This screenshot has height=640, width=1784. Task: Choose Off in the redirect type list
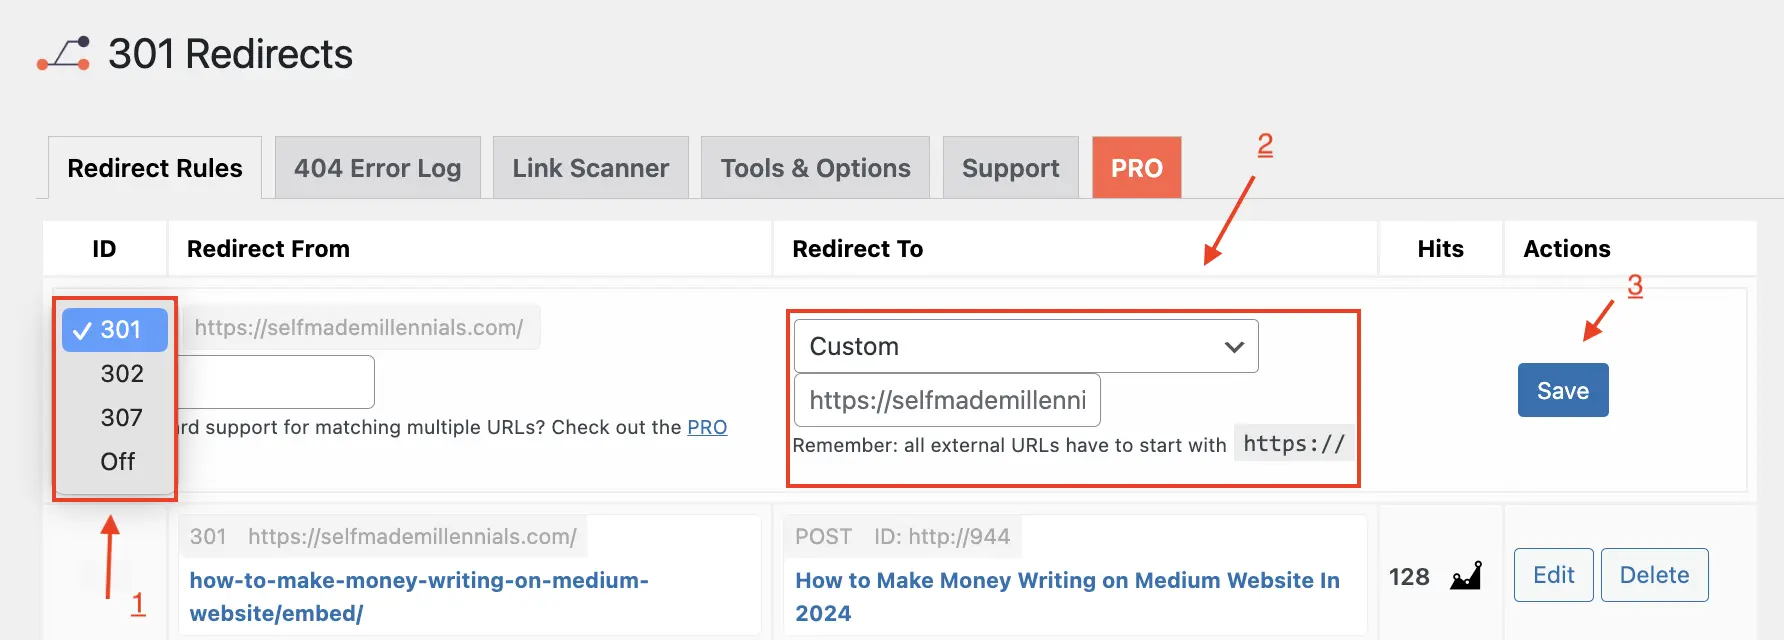tap(115, 462)
